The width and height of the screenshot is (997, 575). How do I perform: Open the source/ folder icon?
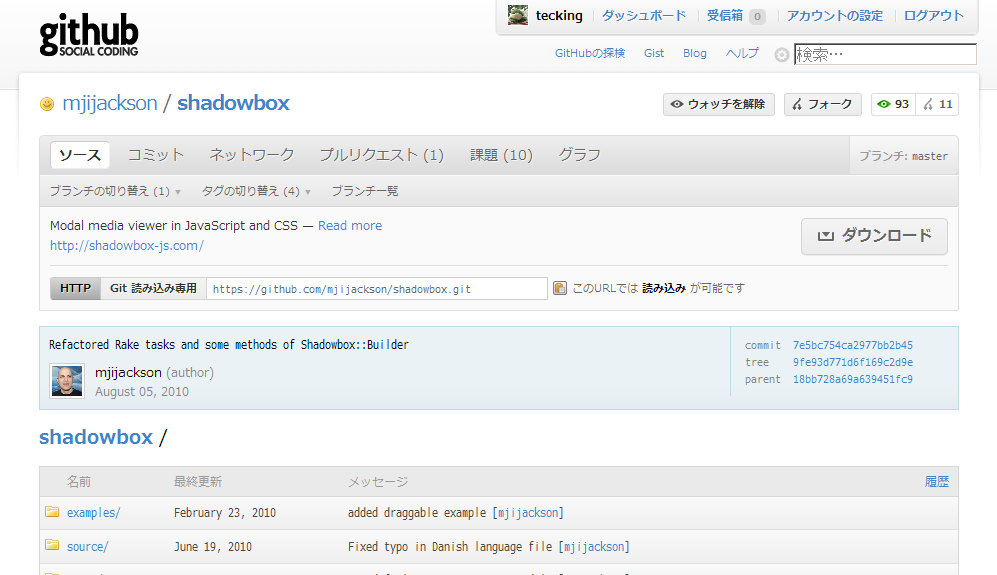[52, 546]
